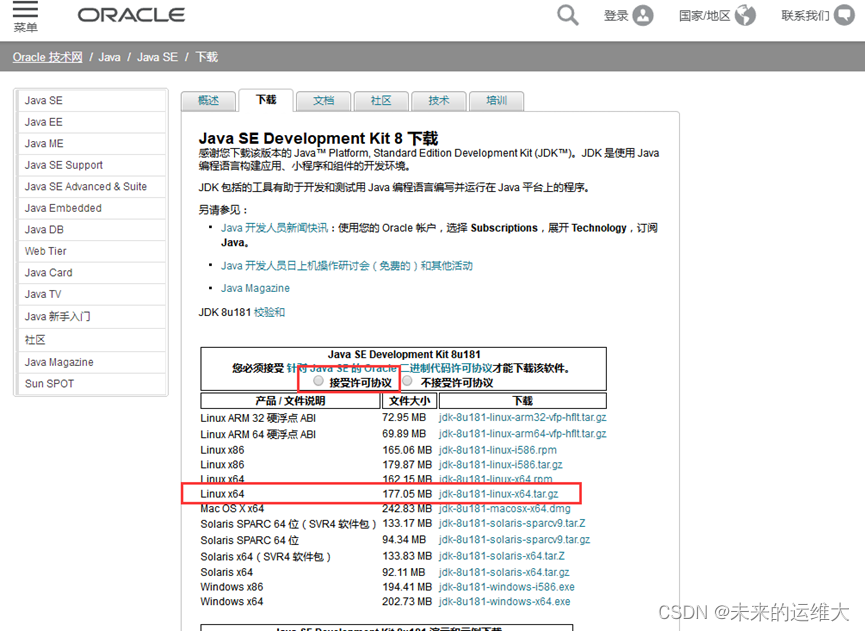Click the Mac OS X x64 product label
This screenshot has height=631, width=865.
coord(232,509)
